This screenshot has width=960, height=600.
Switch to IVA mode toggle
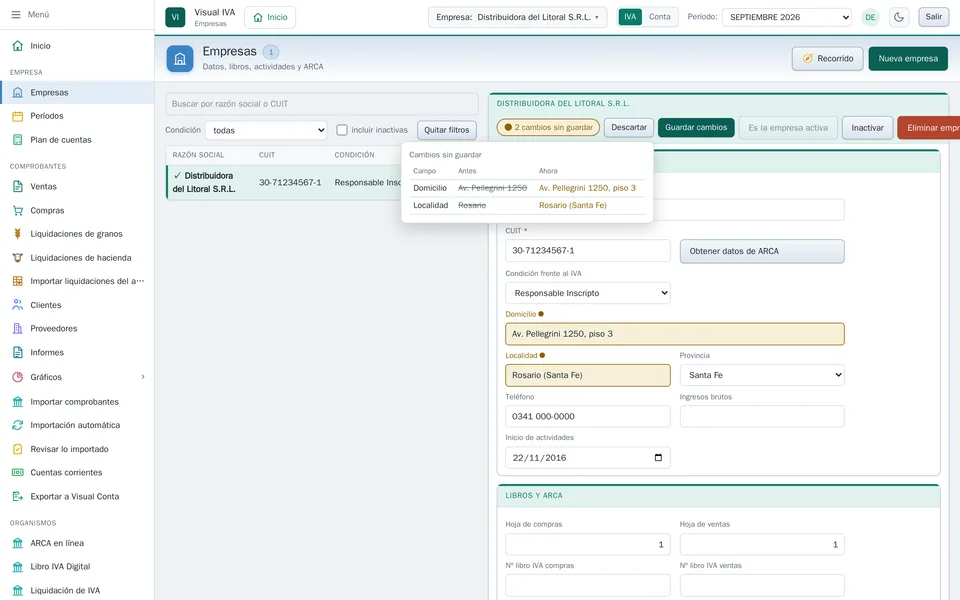pos(630,17)
